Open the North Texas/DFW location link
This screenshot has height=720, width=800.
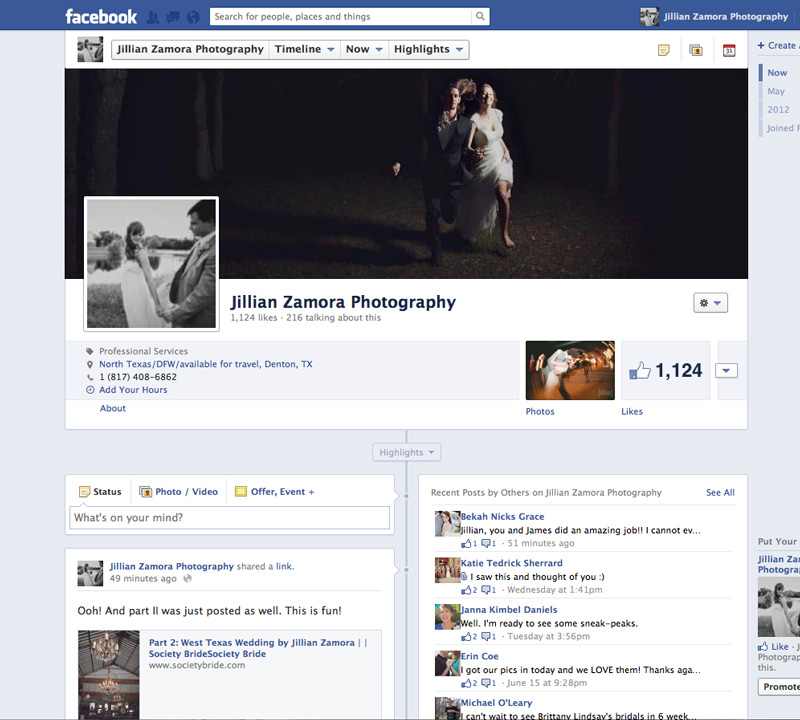(206, 364)
